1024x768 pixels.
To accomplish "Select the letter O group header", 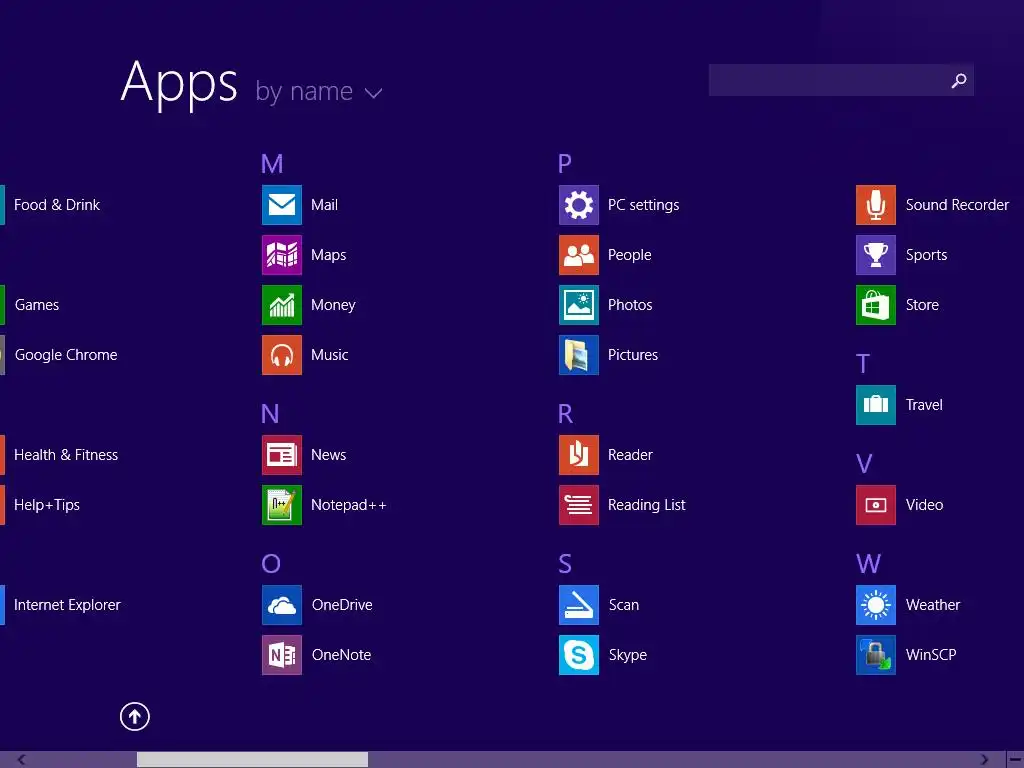I will click(270, 564).
